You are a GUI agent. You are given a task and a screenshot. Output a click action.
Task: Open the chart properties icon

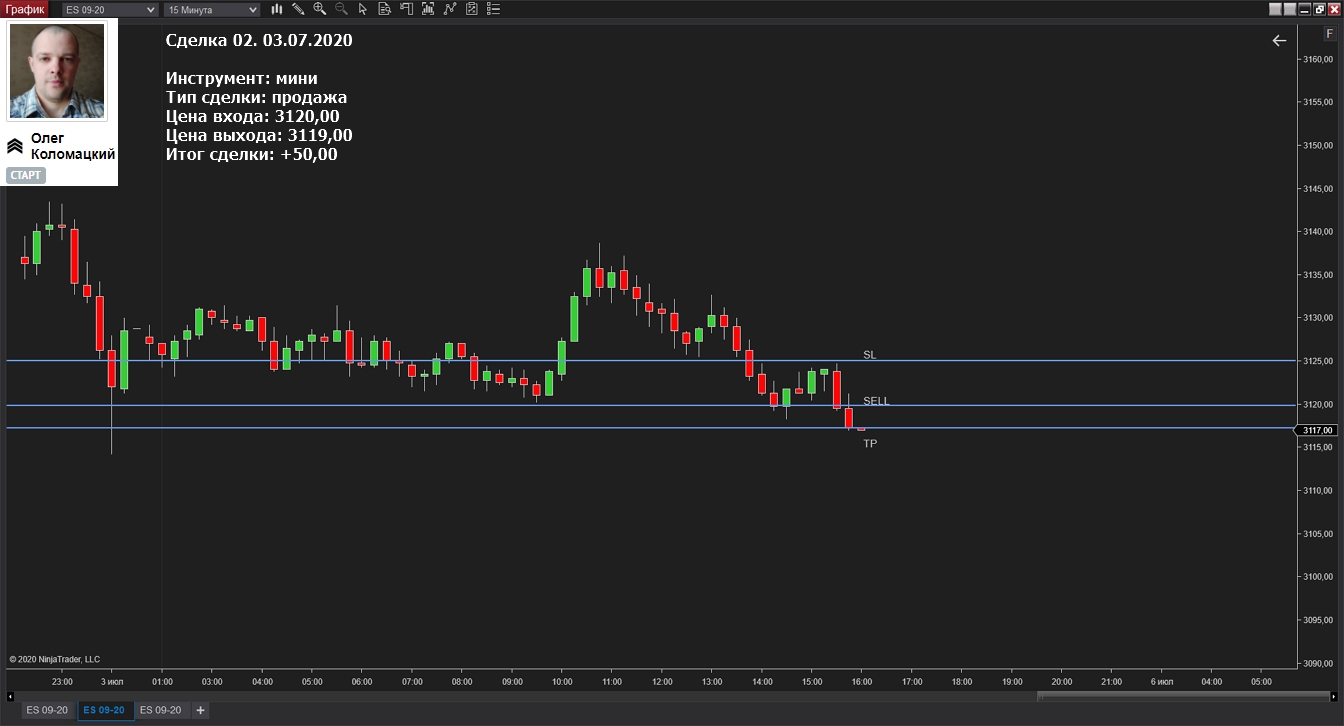click(x=472, y=9)
